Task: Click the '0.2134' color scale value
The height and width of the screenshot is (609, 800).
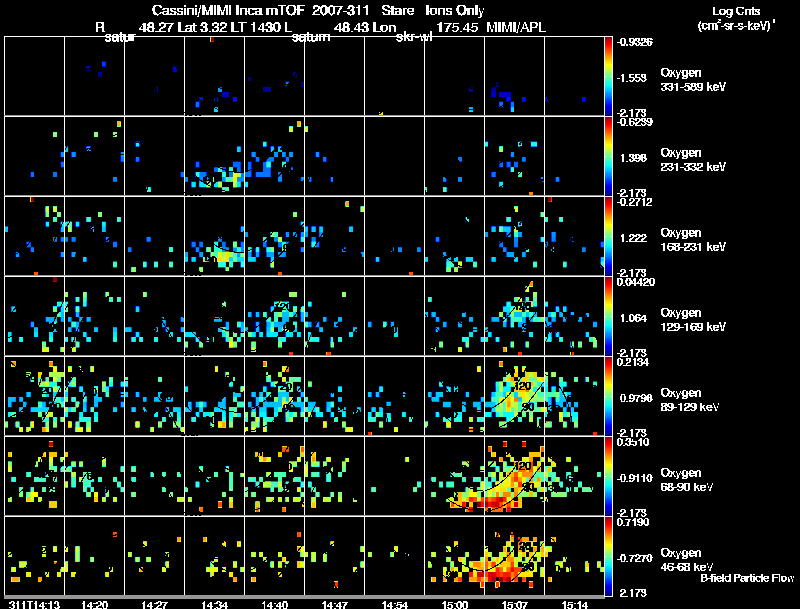Action: 633,362
